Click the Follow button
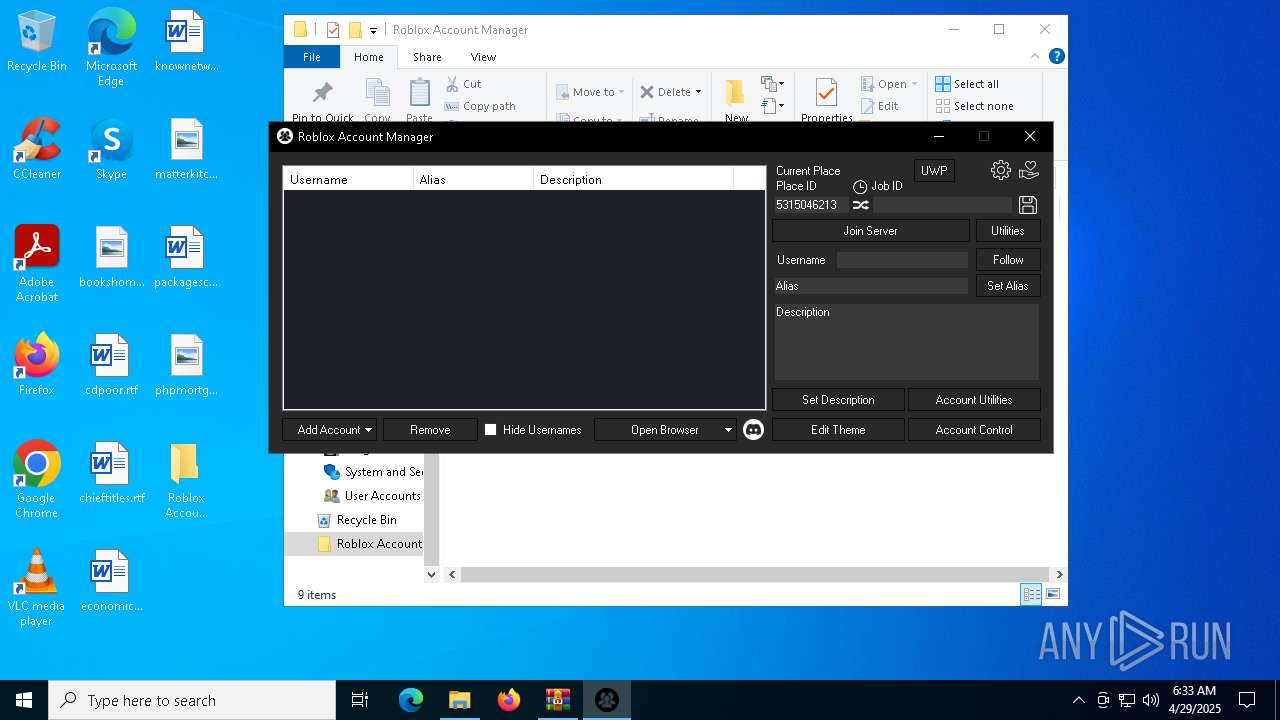Image resolution: width=1280 pixels, height=720 pixels. coord(1008,260)
